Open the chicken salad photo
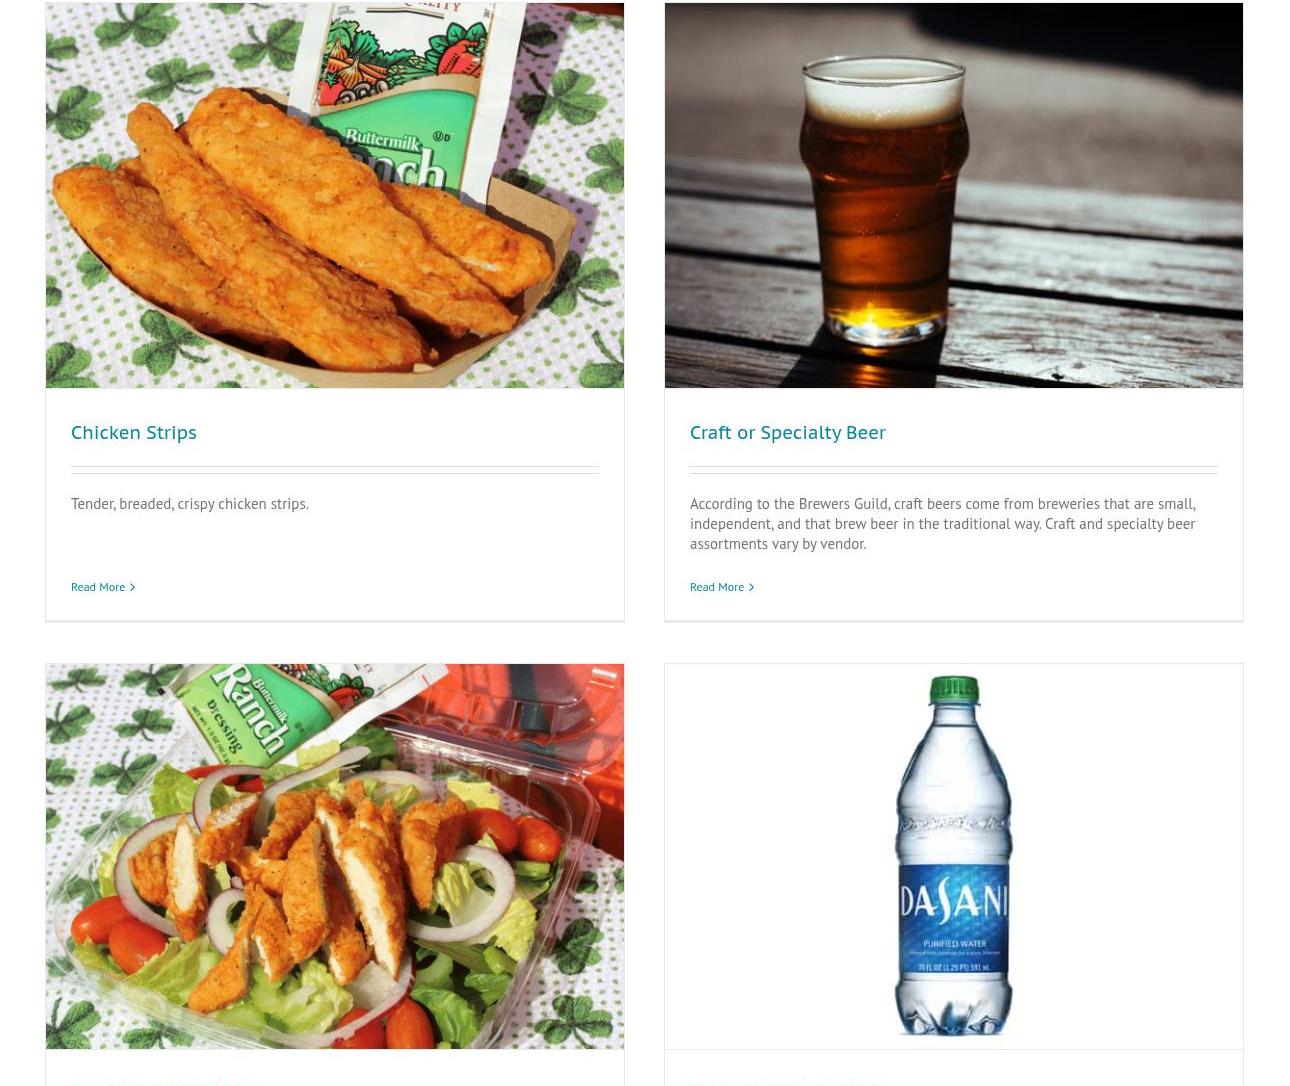The image size is (1290, 1086). click(335, 856)
